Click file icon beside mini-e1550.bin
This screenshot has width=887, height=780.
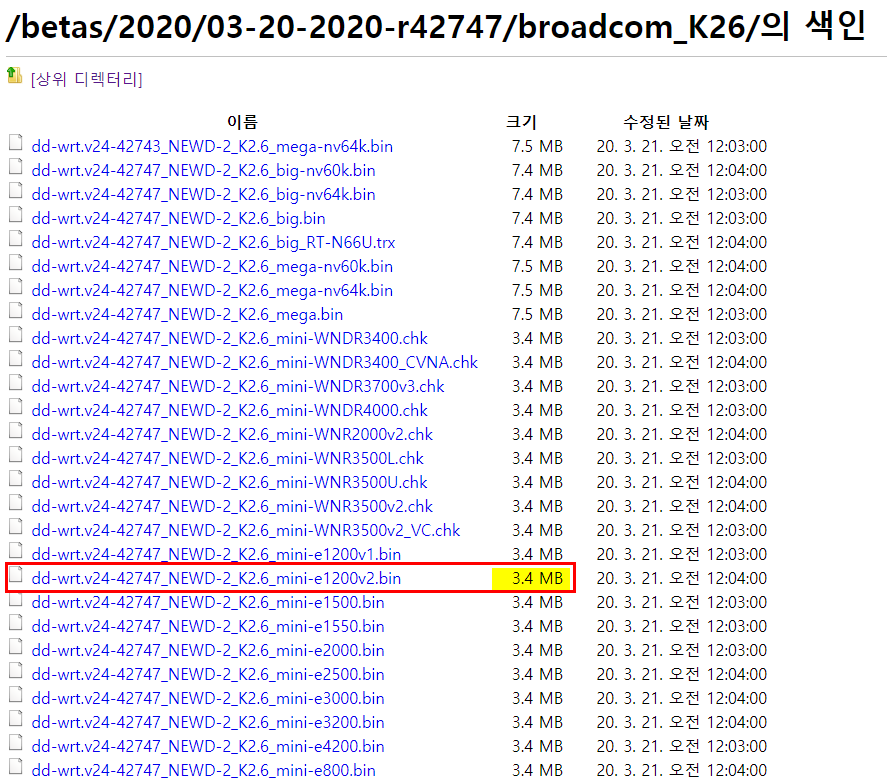(x=16, y=623)
